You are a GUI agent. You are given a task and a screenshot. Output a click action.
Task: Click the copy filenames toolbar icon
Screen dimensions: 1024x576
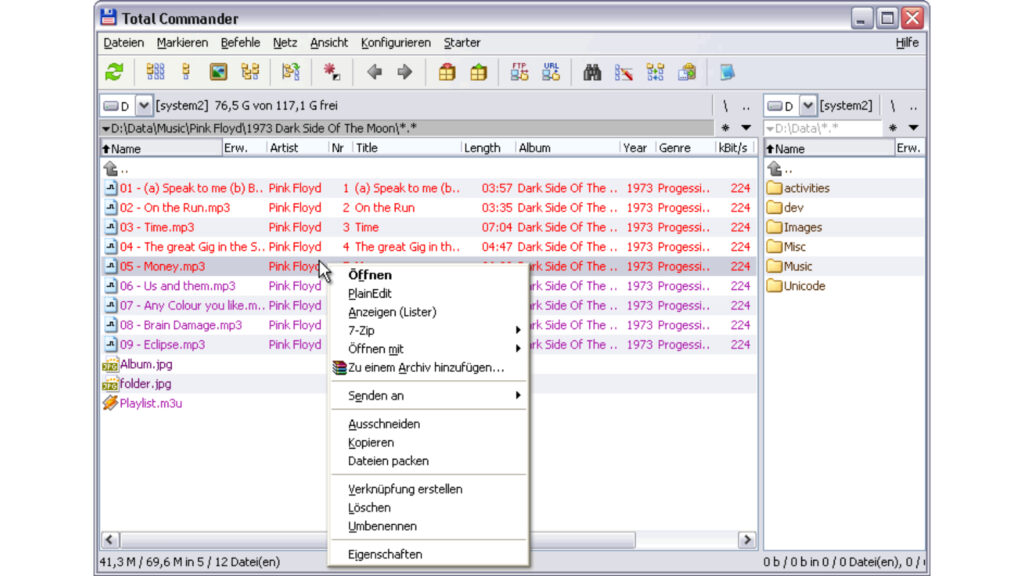click(687, 72)
